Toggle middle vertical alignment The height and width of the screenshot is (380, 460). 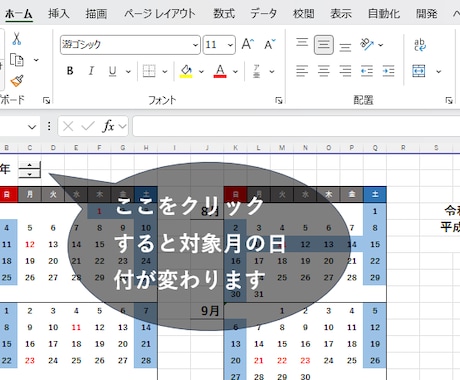point(324,44)
